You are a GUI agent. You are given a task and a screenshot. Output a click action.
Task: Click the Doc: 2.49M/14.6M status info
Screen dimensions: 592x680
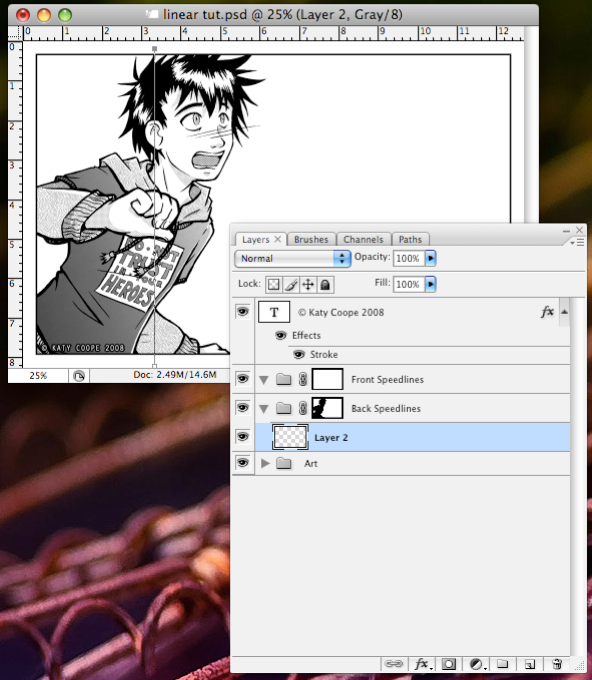pyautogui.click(x=175, y=375)
